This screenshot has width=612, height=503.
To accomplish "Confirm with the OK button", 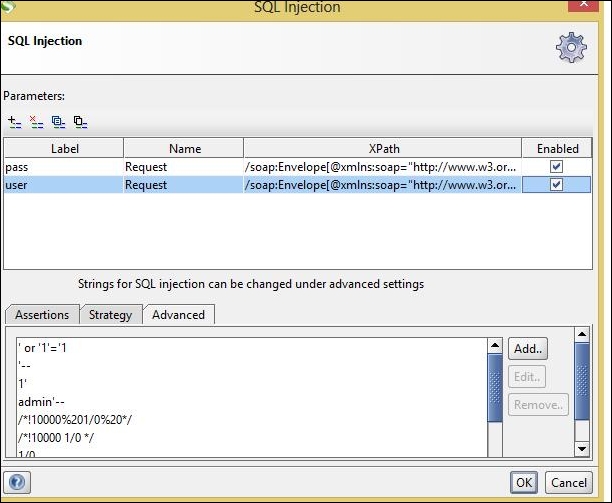I will click(x=524, y=482).
